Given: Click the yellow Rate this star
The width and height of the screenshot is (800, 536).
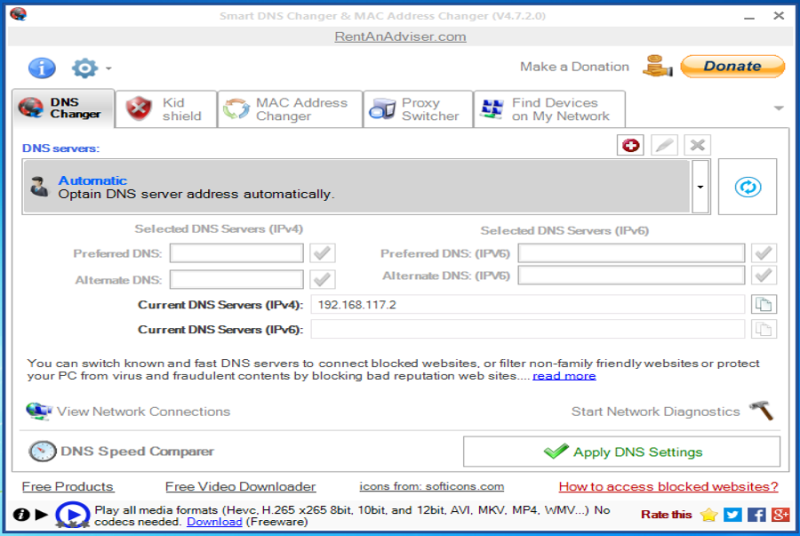Looking at the screenshot, I should click(709, 515).
